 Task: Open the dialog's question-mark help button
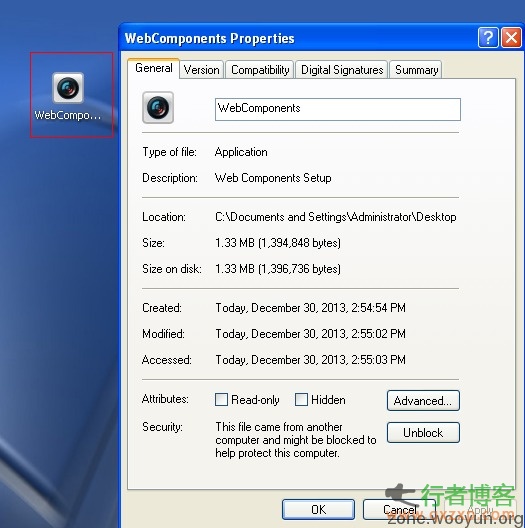[x=488, y=37]
